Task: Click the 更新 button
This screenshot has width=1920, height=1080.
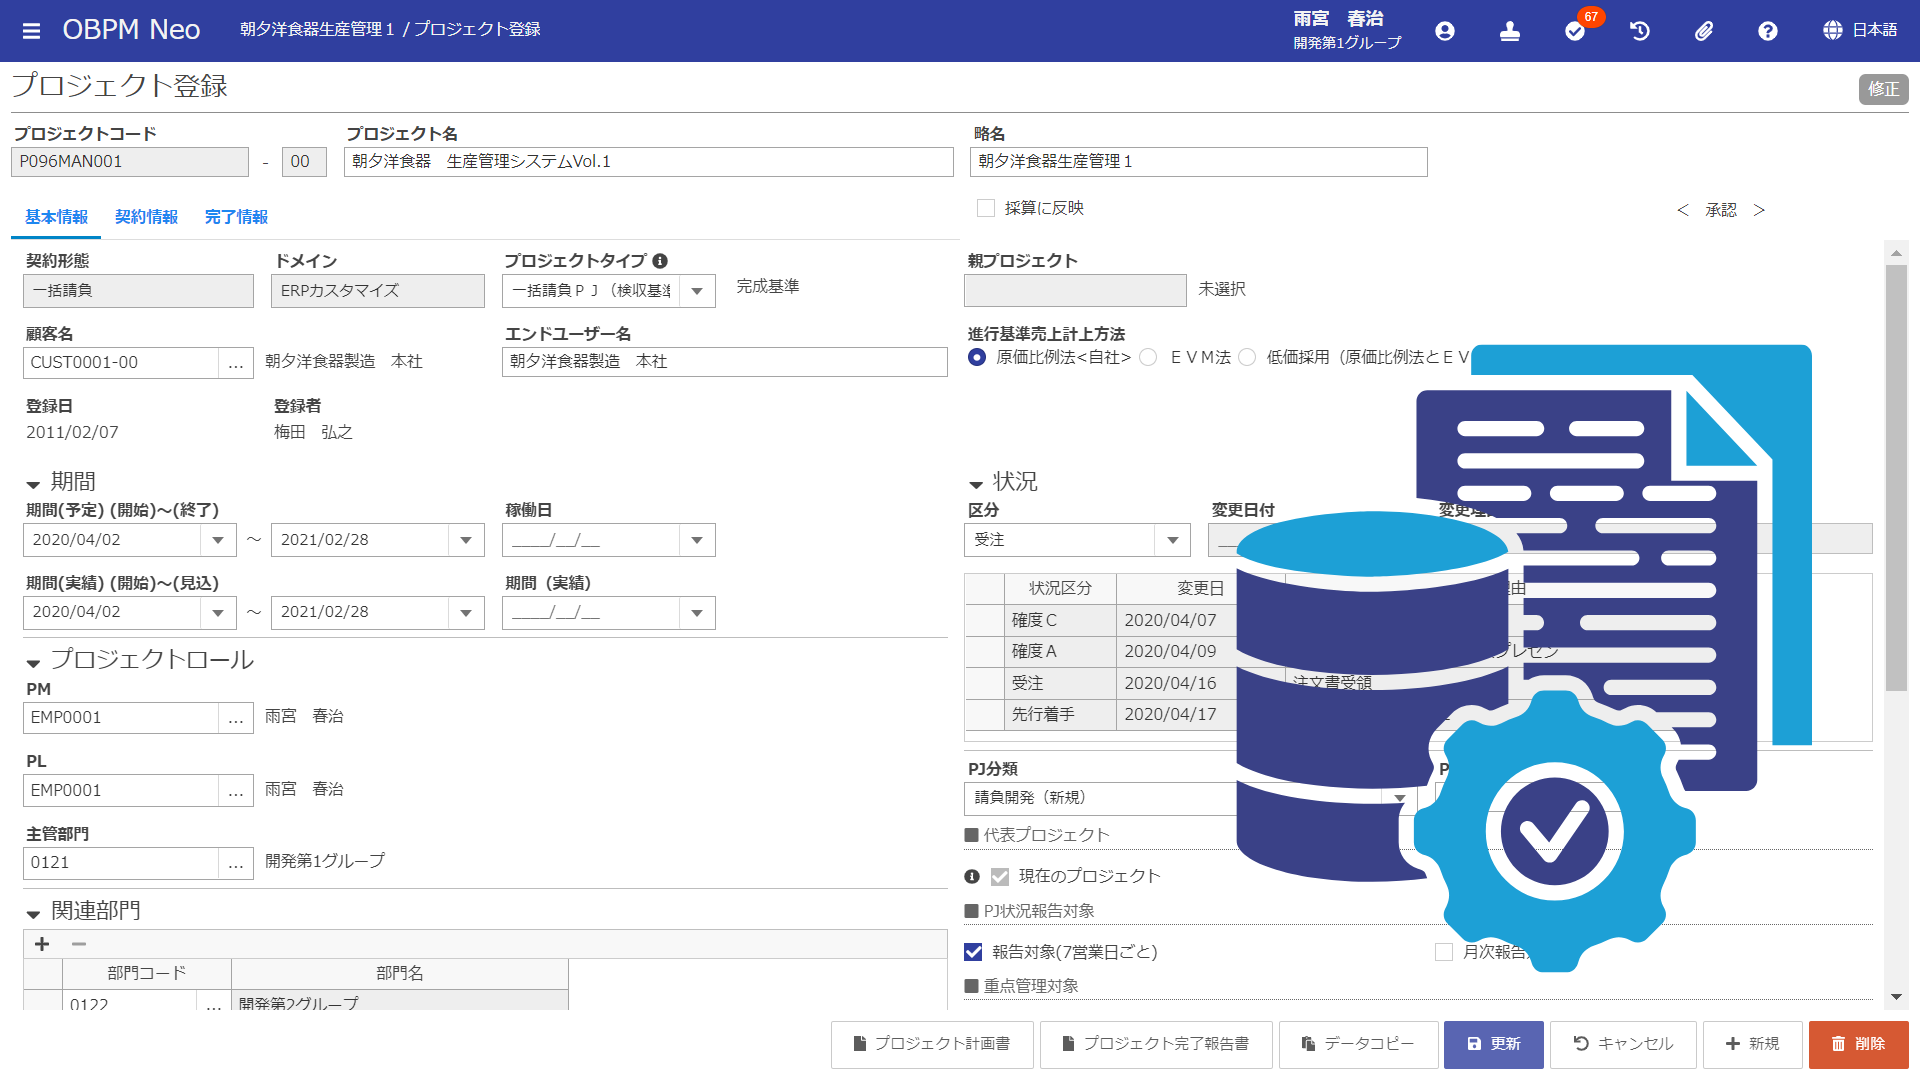Action: click(1493, 1044)
